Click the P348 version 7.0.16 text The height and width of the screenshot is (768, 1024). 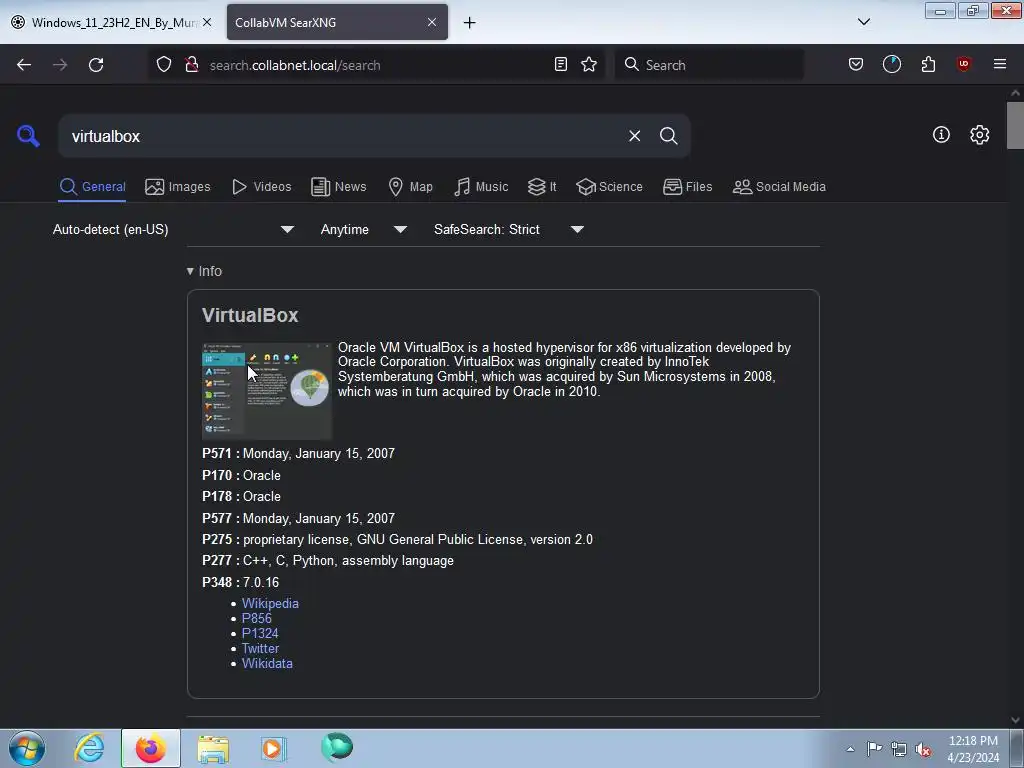click(x=240, y=582)
